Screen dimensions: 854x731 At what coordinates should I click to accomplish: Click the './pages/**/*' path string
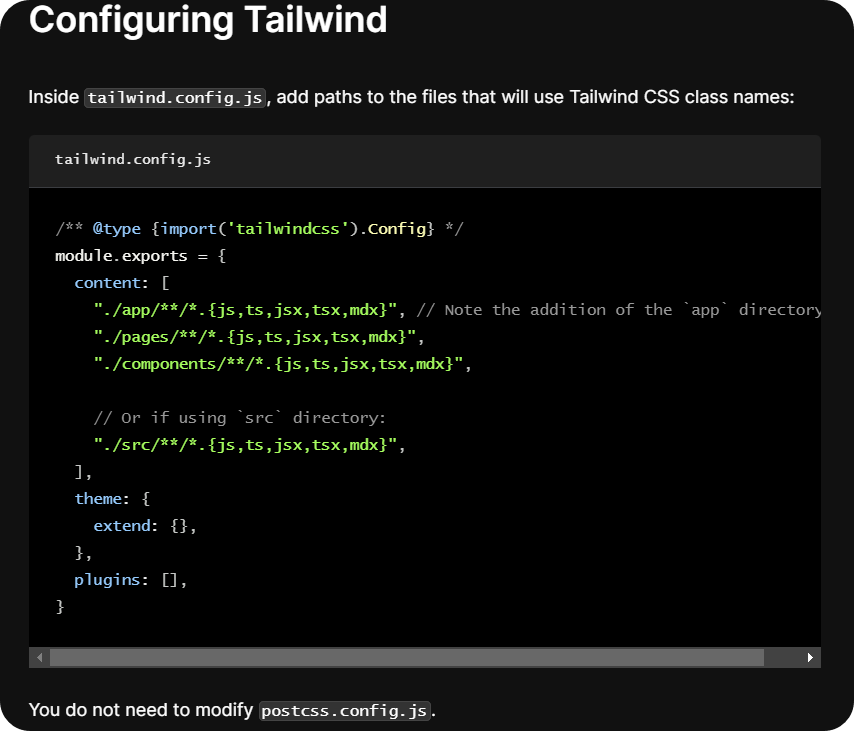(x=255, y=337)
